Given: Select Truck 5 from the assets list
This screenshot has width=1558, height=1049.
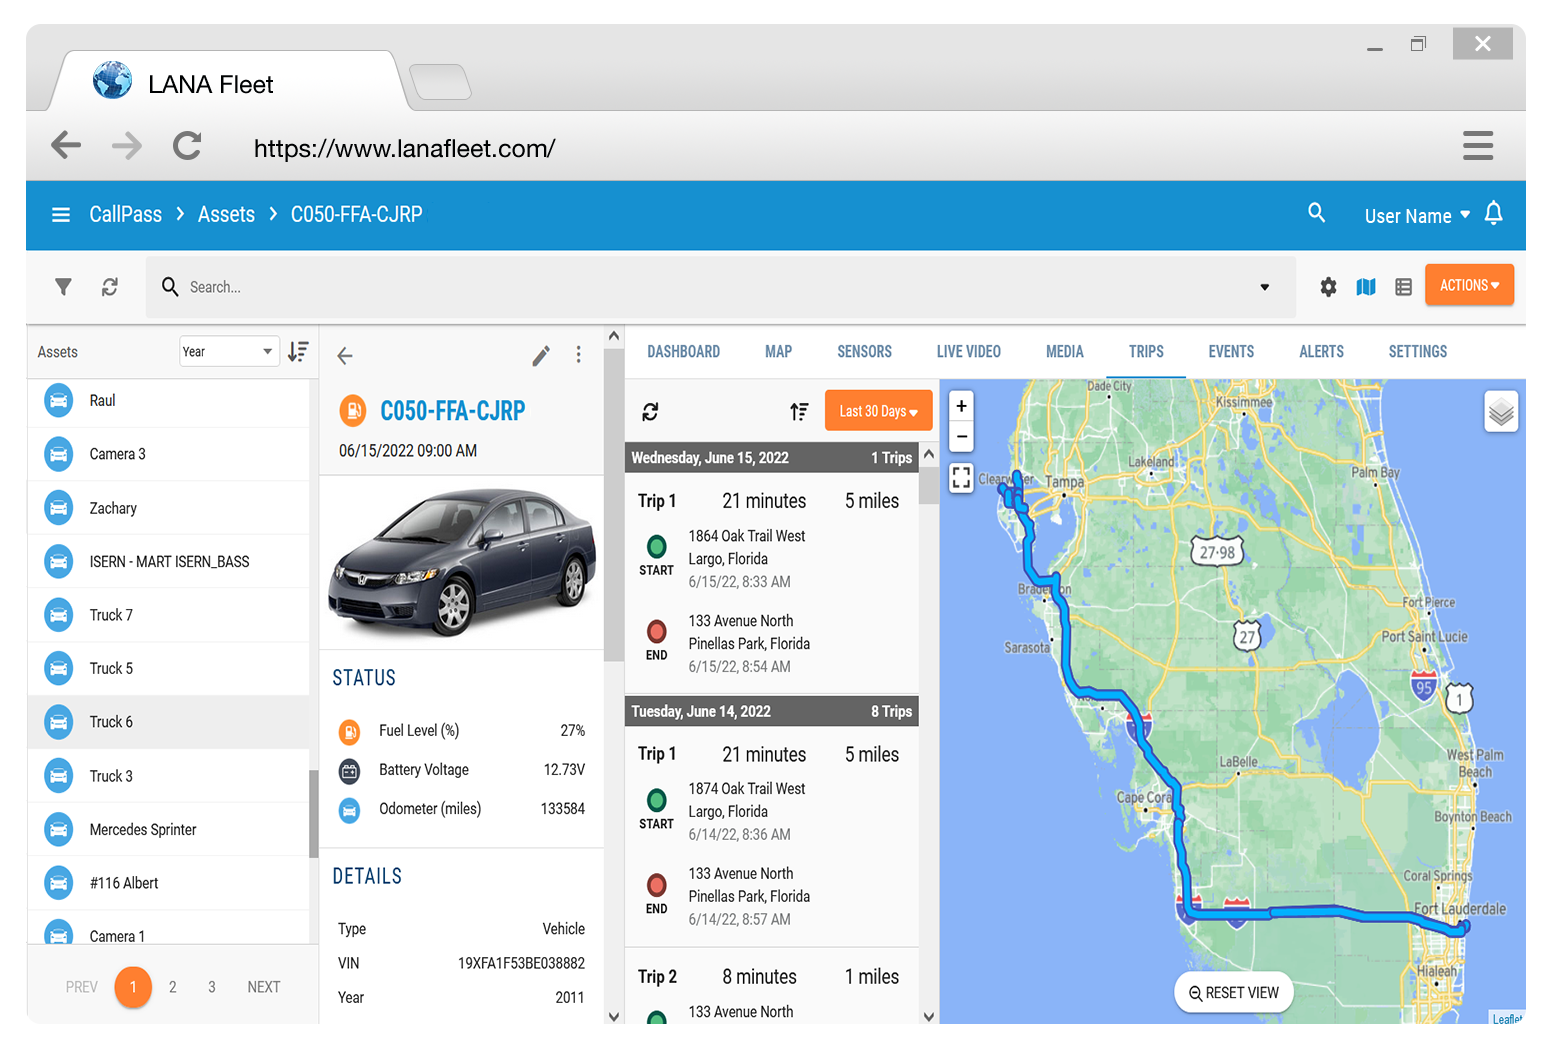Looking at the screenshot, I should (x=110, y=668).
